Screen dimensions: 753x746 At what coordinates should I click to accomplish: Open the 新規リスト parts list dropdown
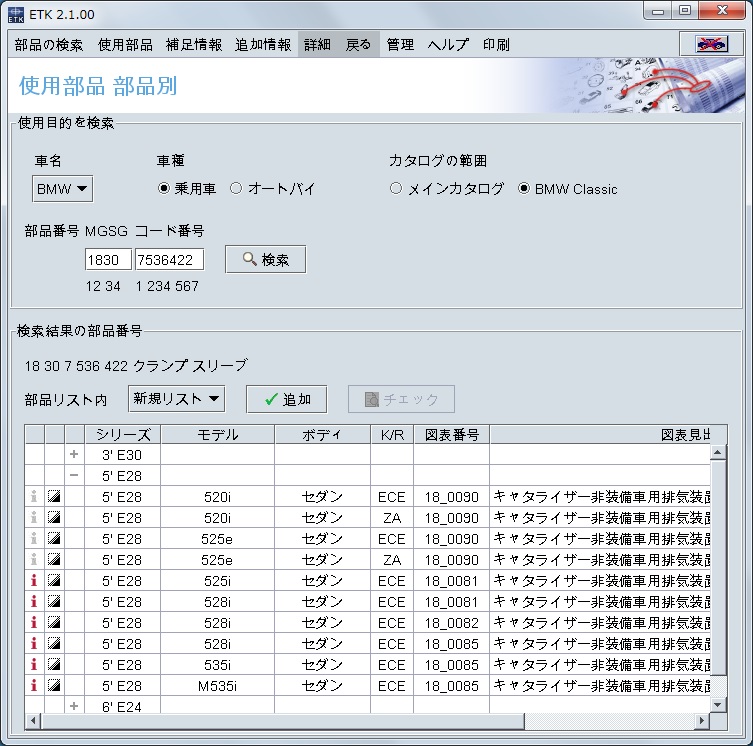(x=176, y=399)
